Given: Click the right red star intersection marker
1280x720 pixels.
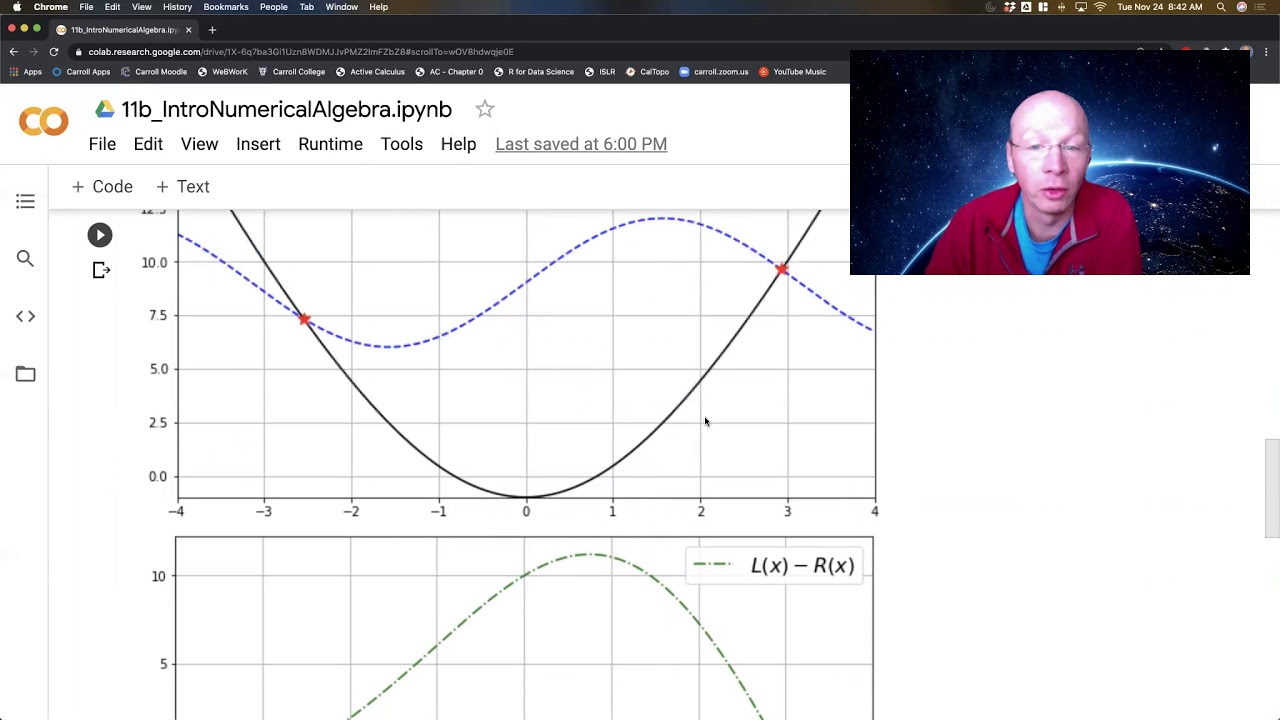Looking at the screenshot, I should tap(782, 268).
